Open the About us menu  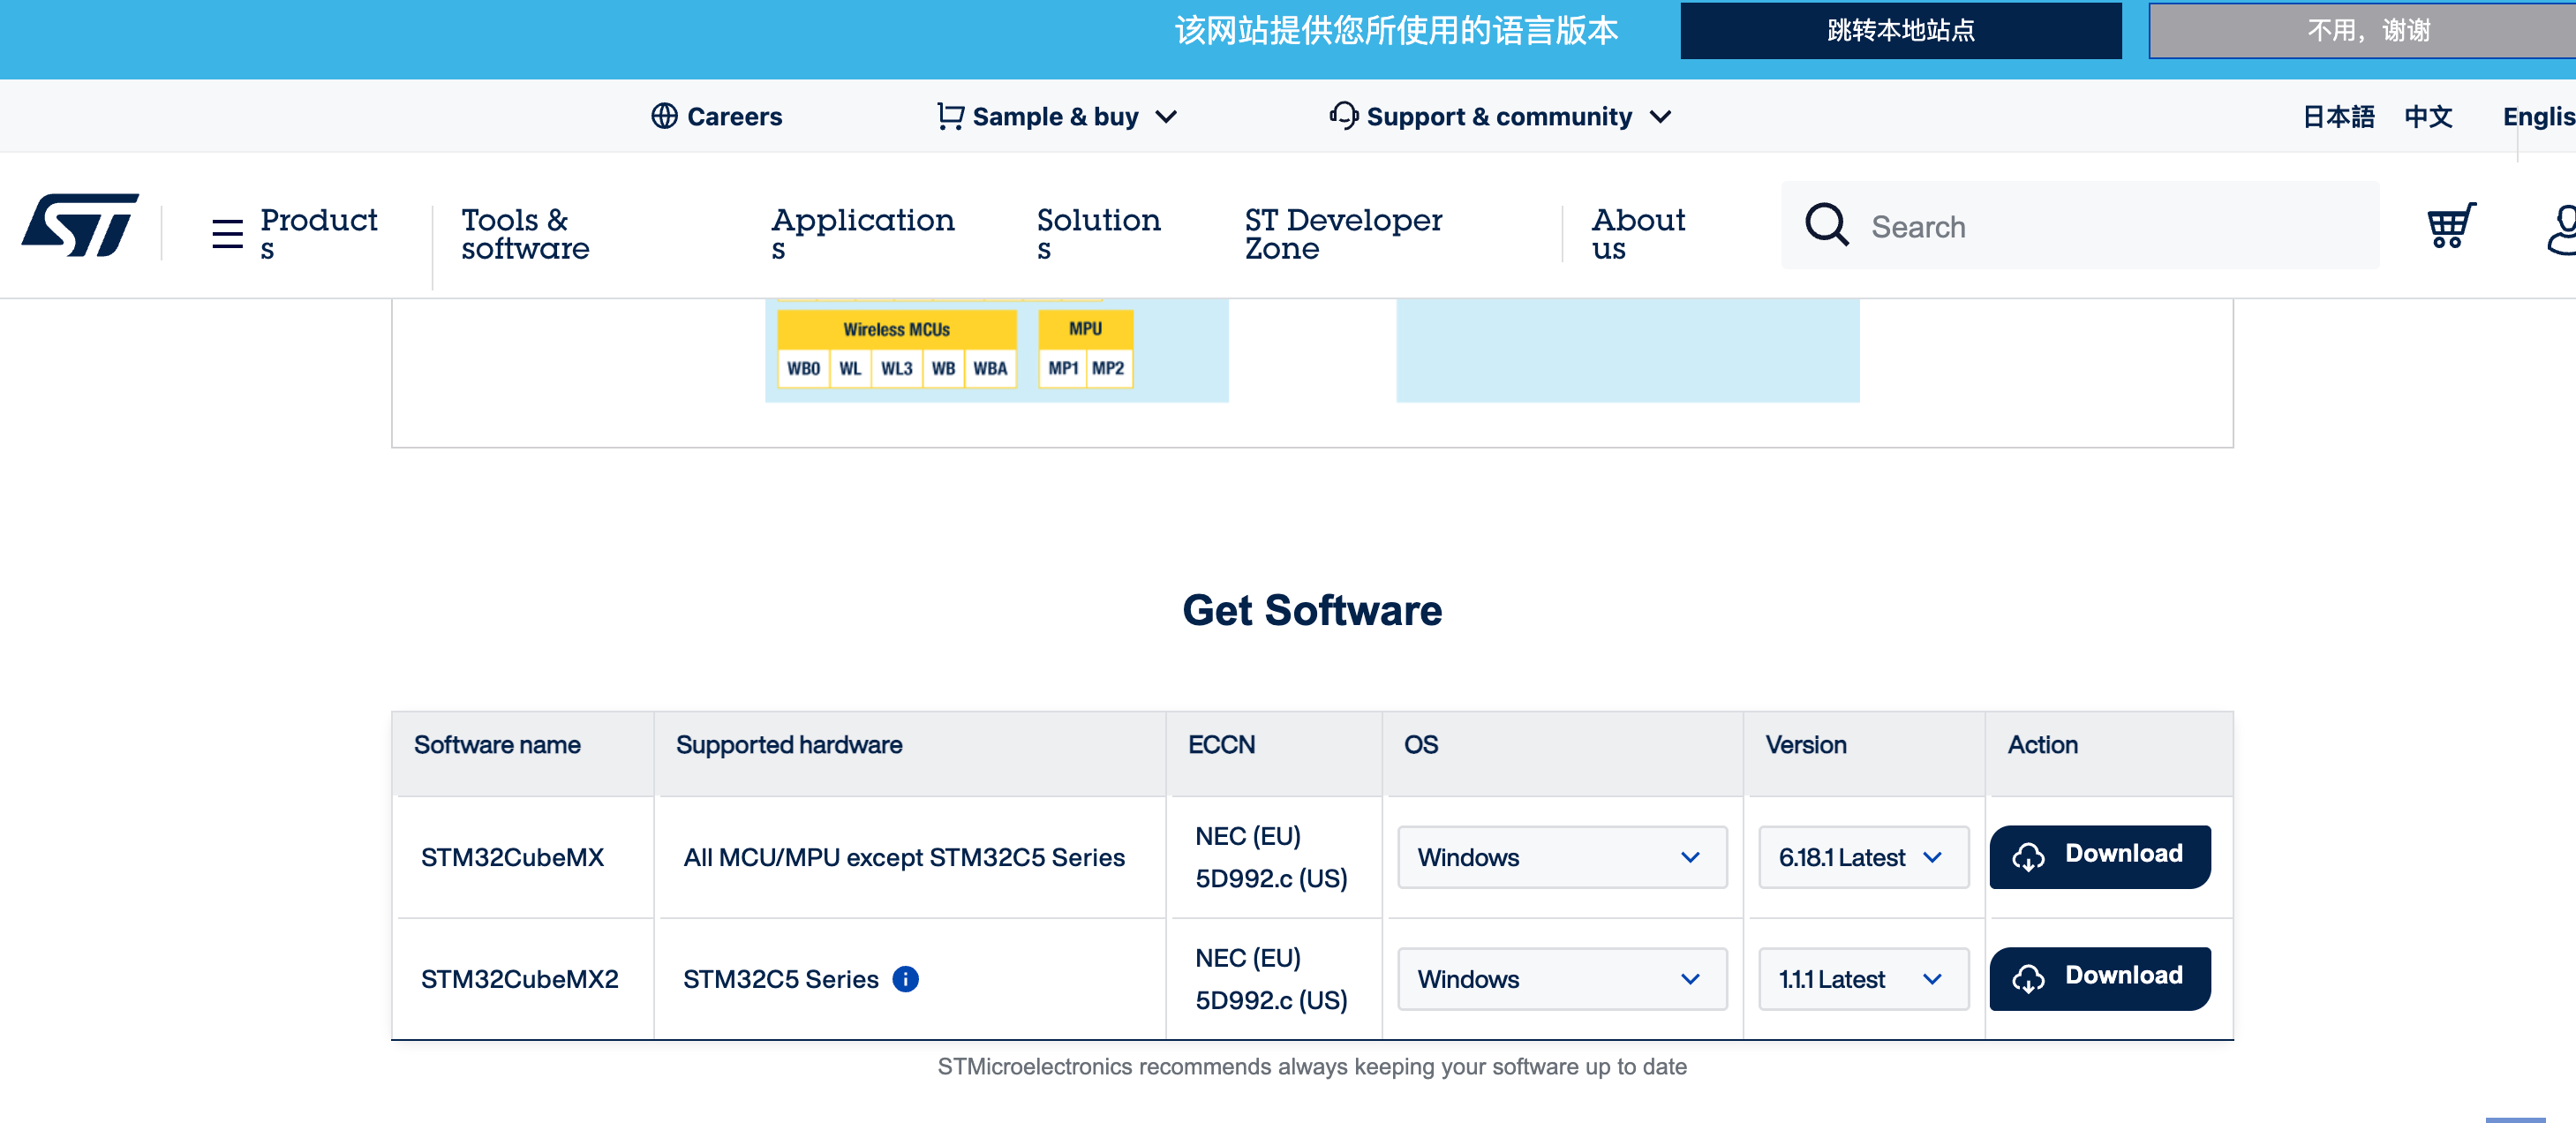1638,233
